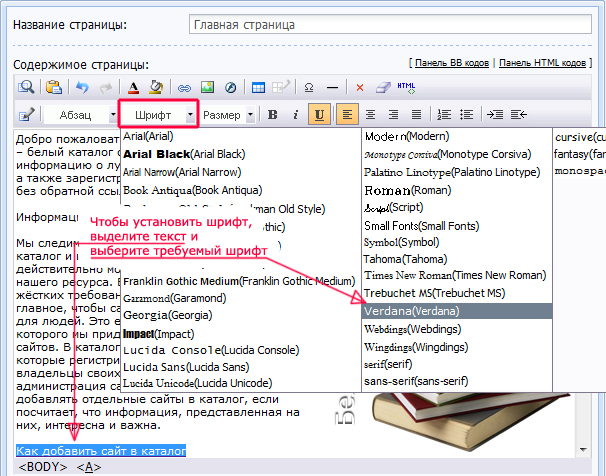This screenshot has width=606, height=476.
Task: Open the background fill color tool
Action: (x=156, y=87)
